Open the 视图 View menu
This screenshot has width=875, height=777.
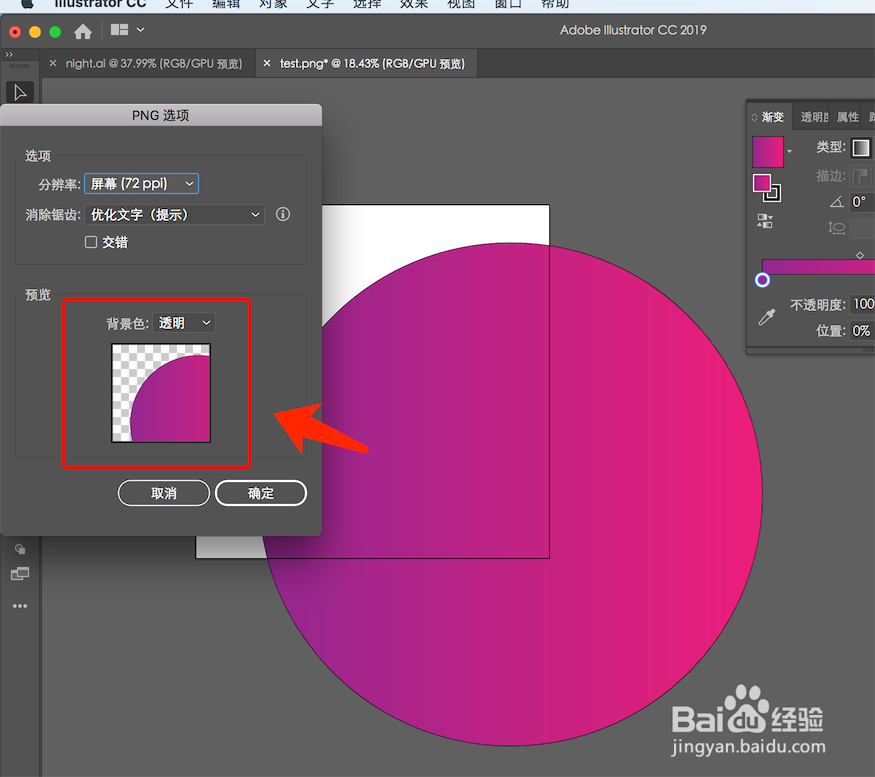[461, 4]
